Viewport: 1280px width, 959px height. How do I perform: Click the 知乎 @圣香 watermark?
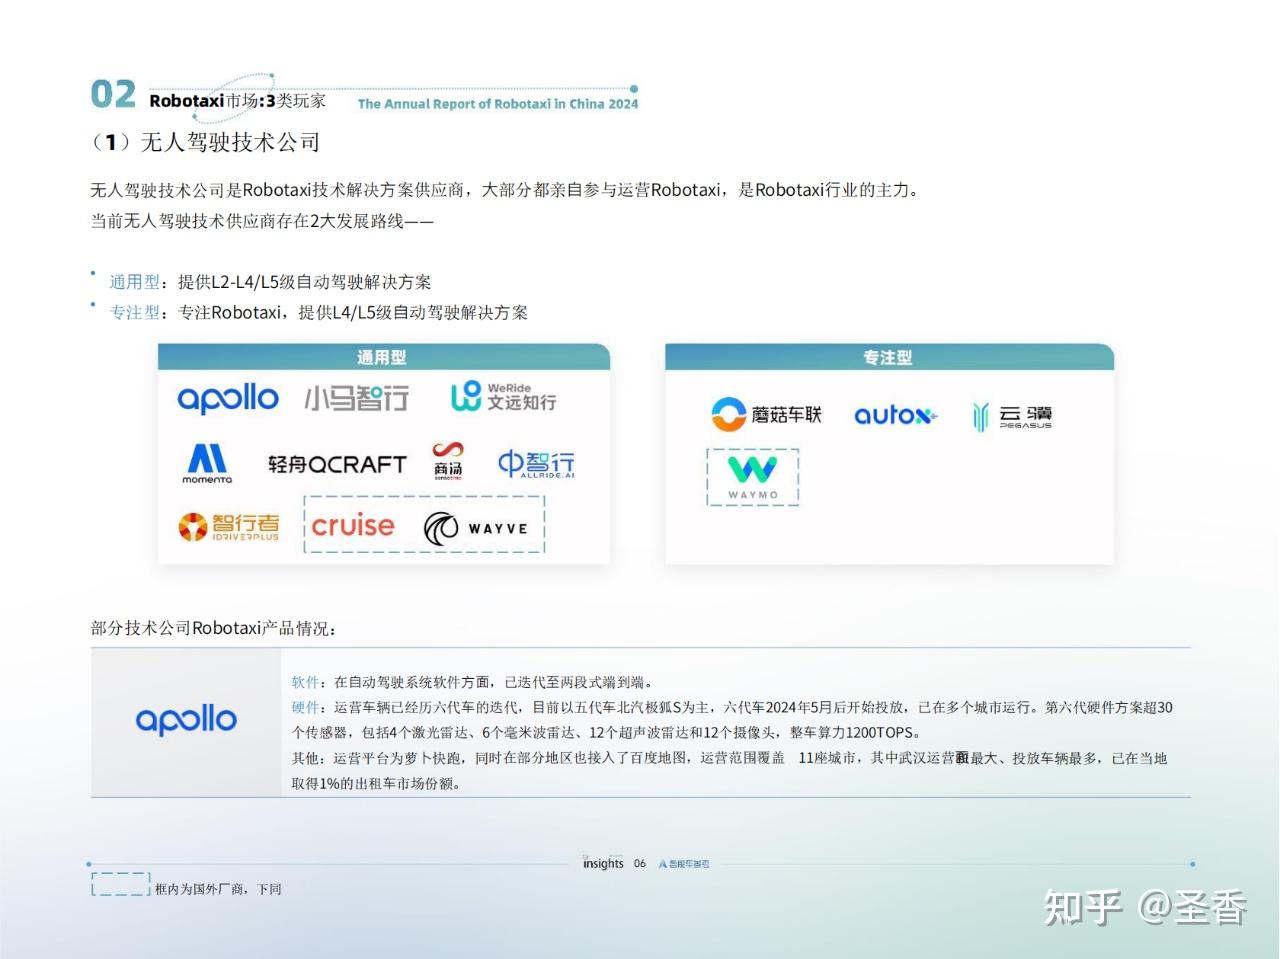(1145, 906)
